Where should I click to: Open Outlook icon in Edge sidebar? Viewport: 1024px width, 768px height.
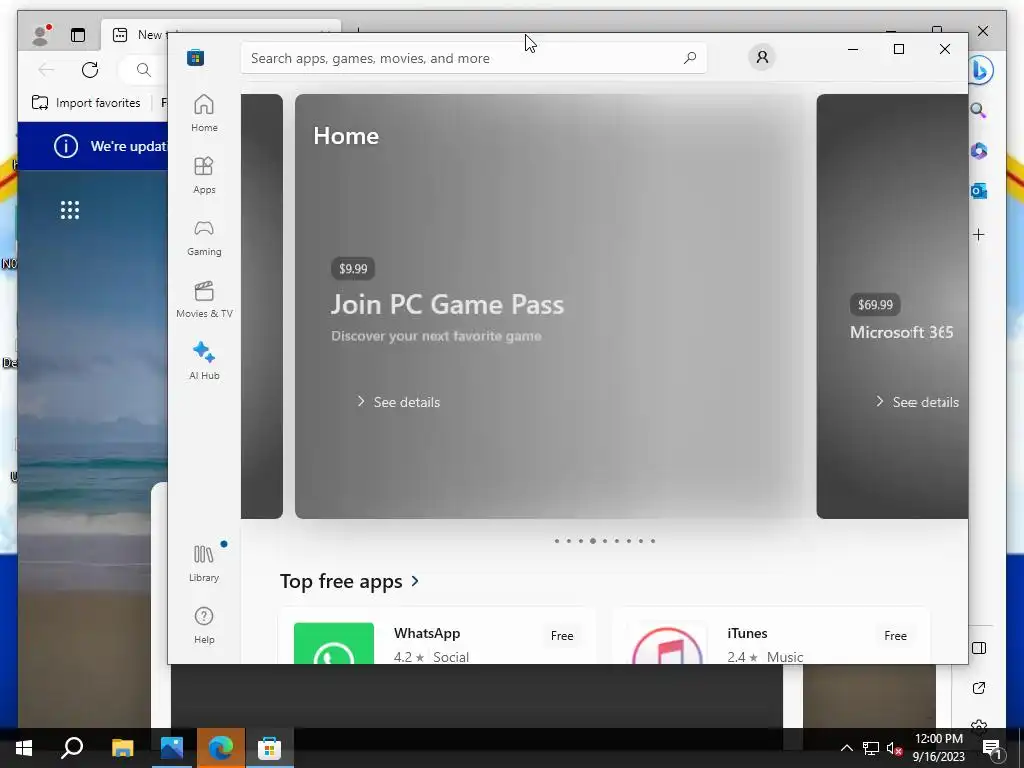tap(978, 191)
